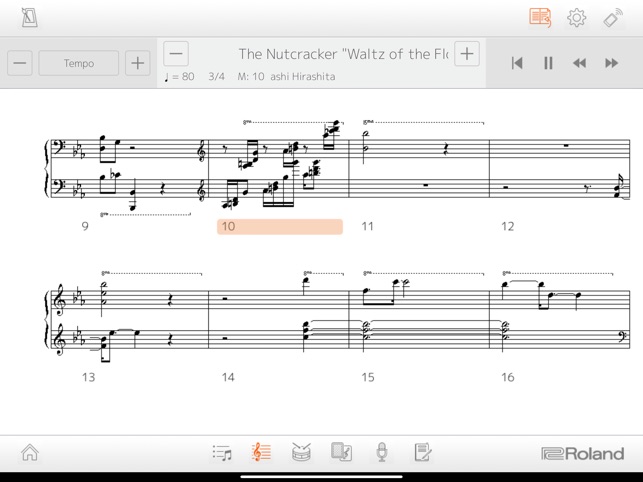Jump back to the song start
Screen dimensions: 643x482
point(517,63)
